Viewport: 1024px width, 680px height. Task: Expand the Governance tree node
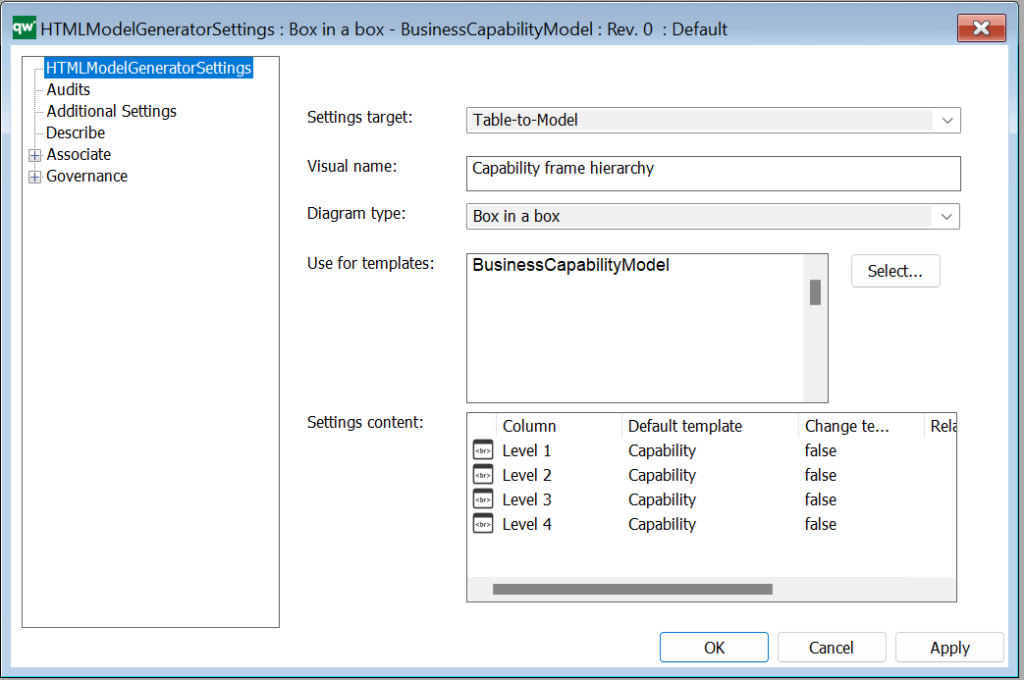click(x=35, y=176)
